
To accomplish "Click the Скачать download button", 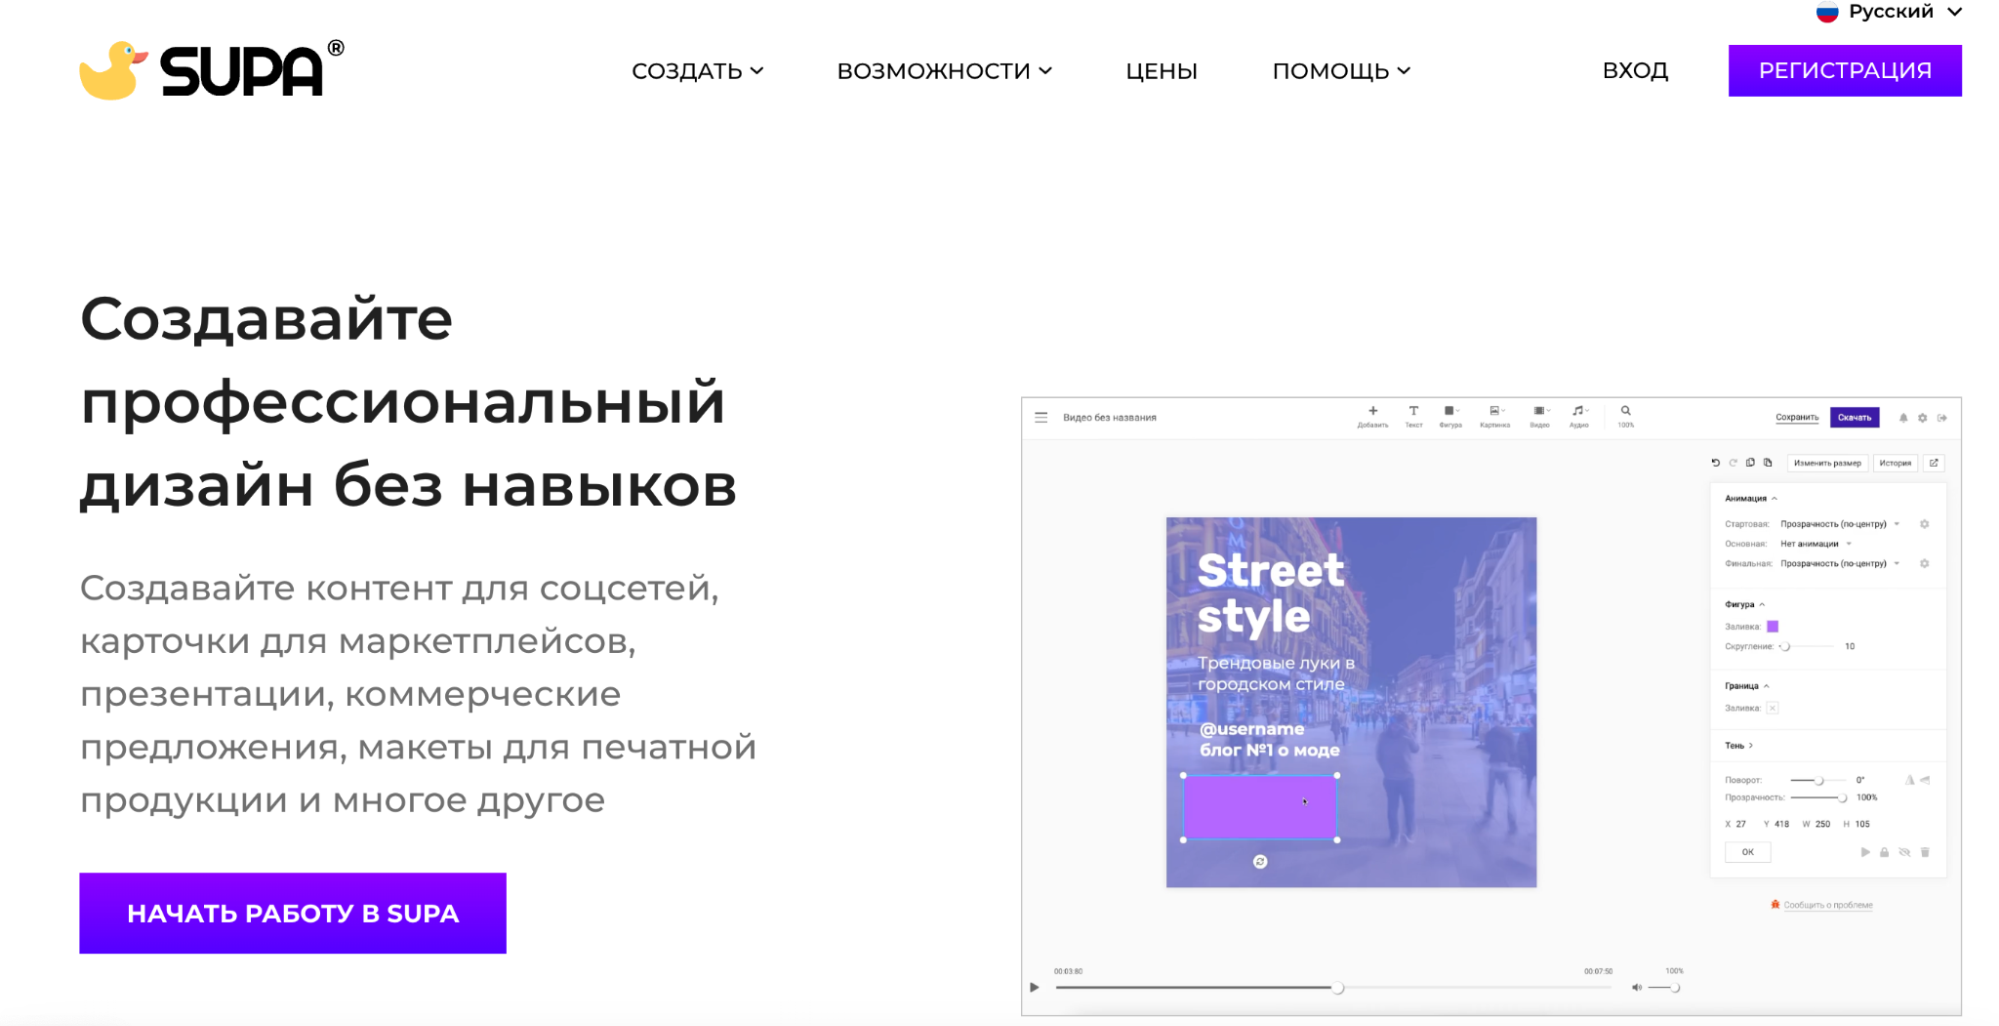I will point(1855,418).
